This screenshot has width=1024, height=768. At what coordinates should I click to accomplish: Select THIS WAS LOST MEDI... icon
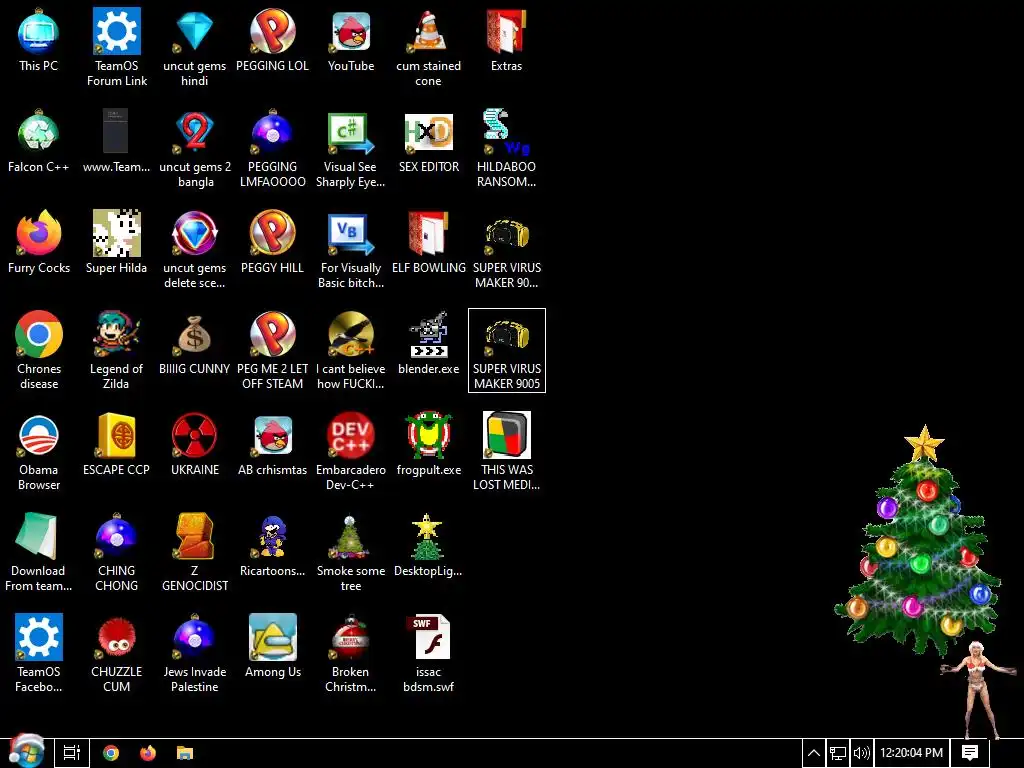click(506, 451)
